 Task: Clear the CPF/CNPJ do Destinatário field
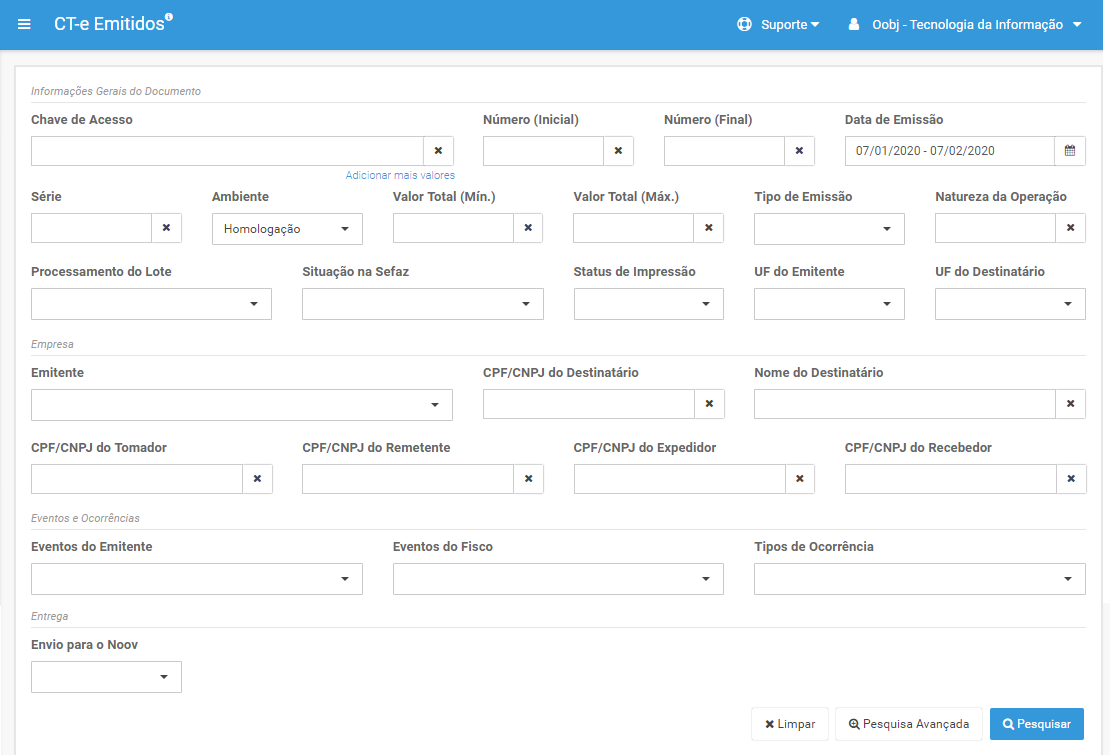coord(709,404)
